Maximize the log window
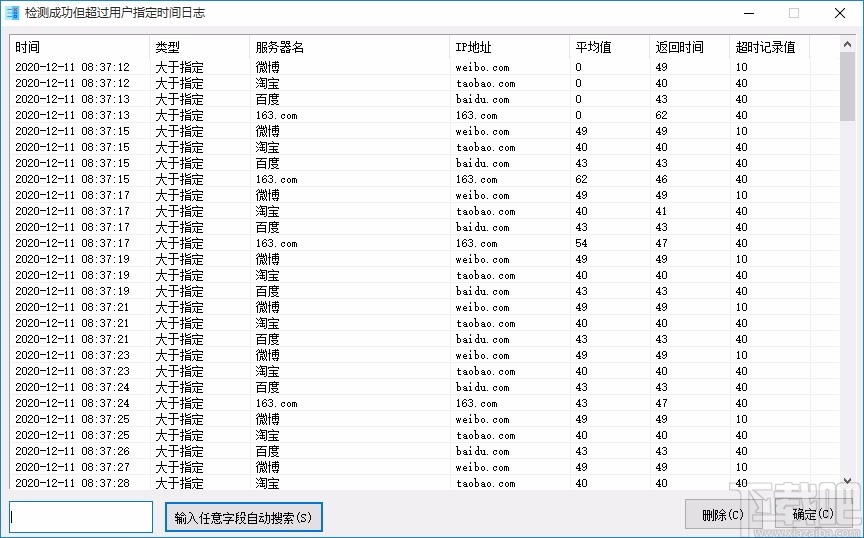Viewport: 864px width, 538px height. coord(794,13)
